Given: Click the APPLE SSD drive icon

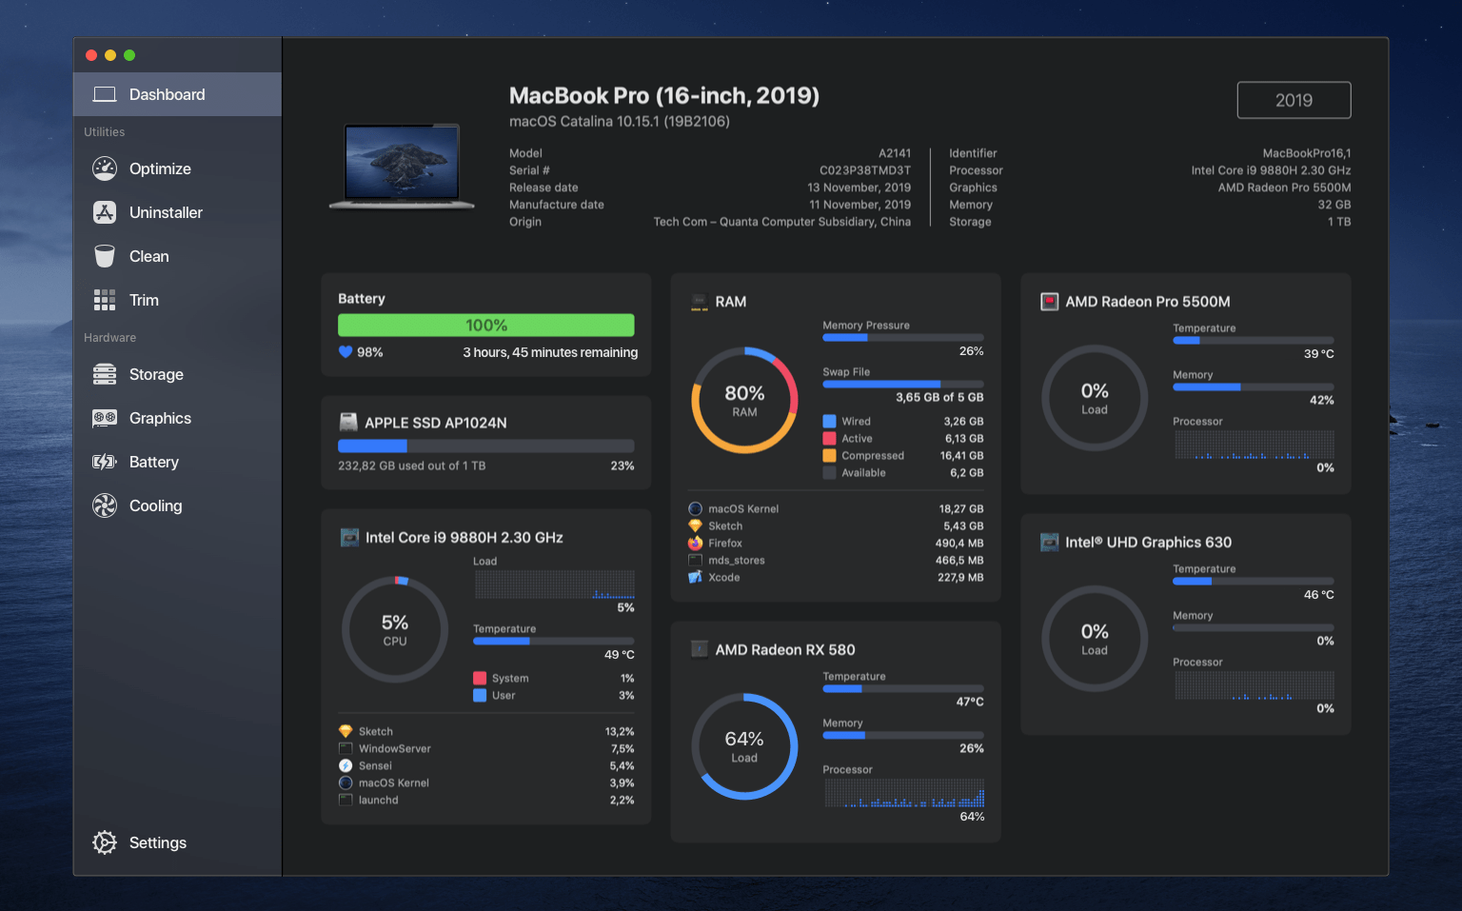Looking at the screenshot, I should [x=348, y=422].
